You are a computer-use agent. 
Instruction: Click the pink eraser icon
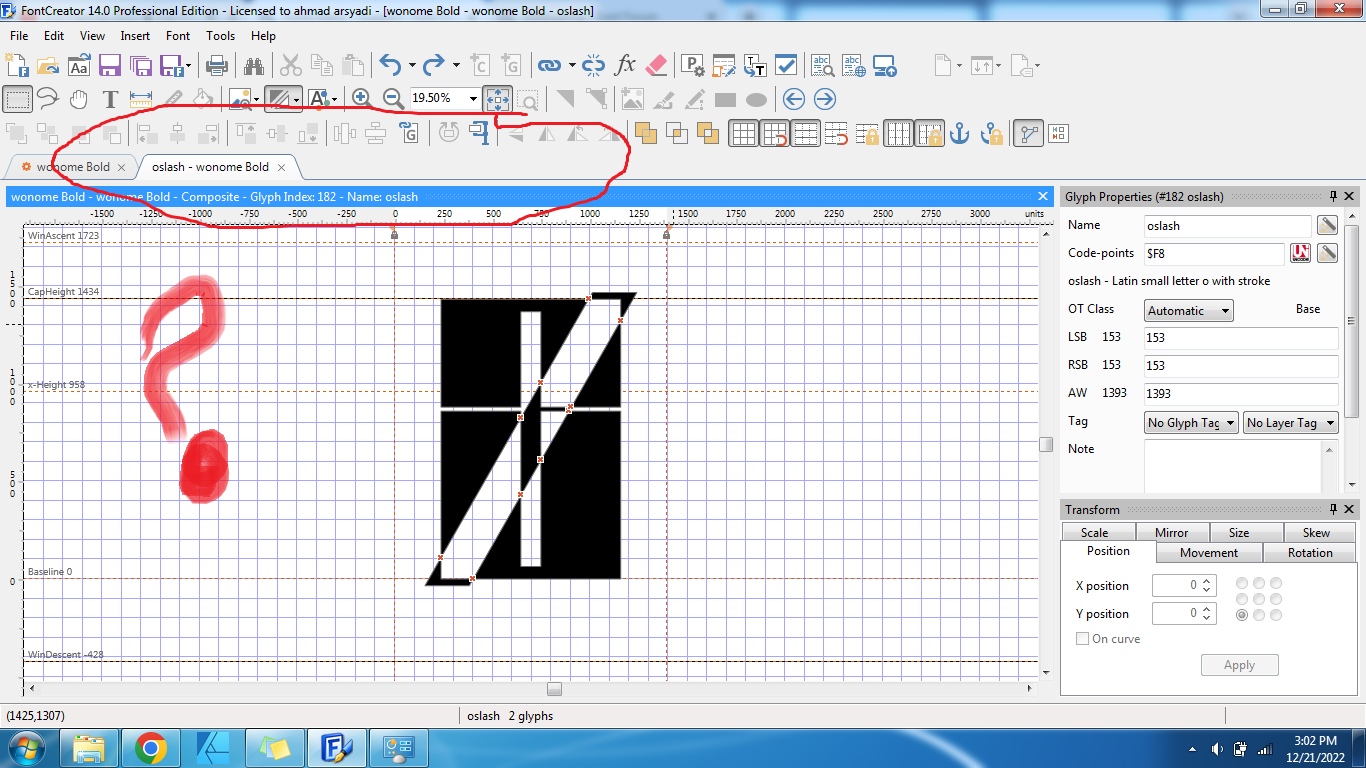click(656, 65)
